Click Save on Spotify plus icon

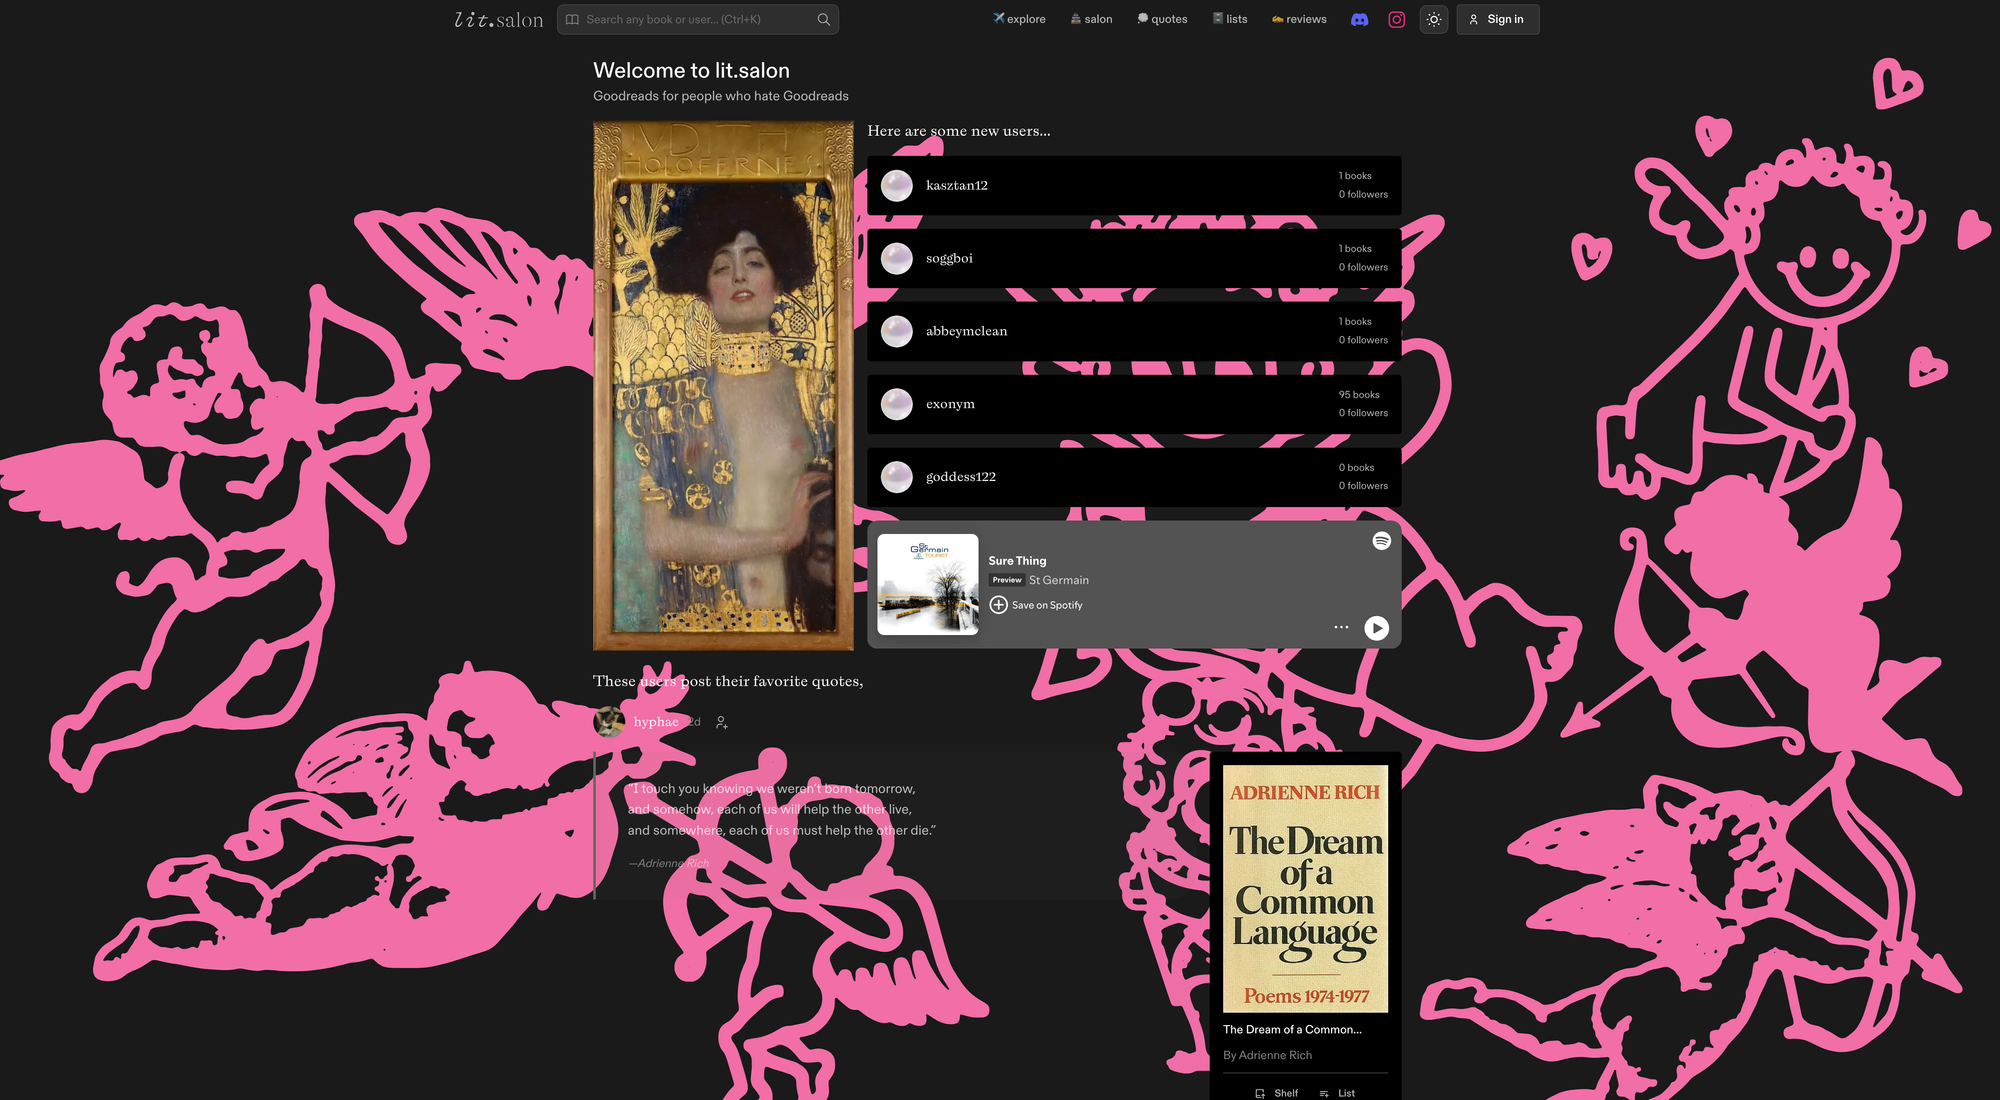(998, 605)
